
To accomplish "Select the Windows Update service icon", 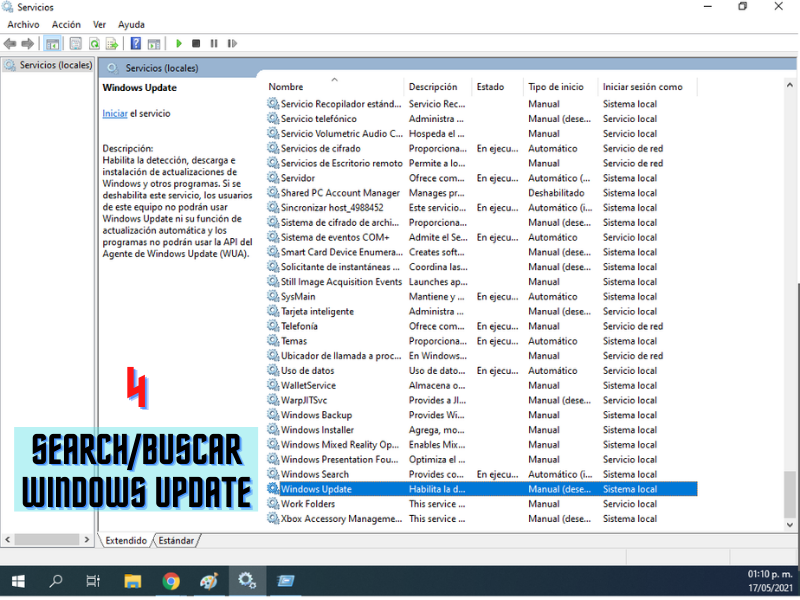I will pos(273,489).
